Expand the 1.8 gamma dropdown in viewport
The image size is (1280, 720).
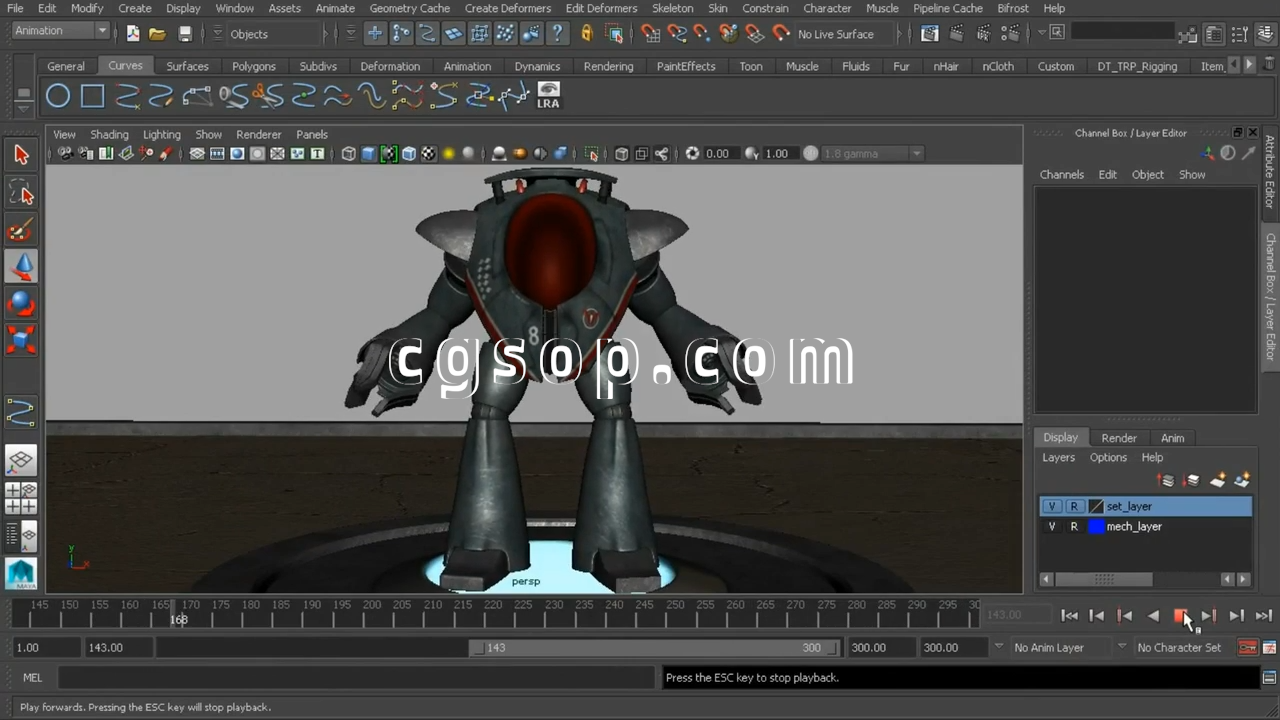tap(916, 154)
